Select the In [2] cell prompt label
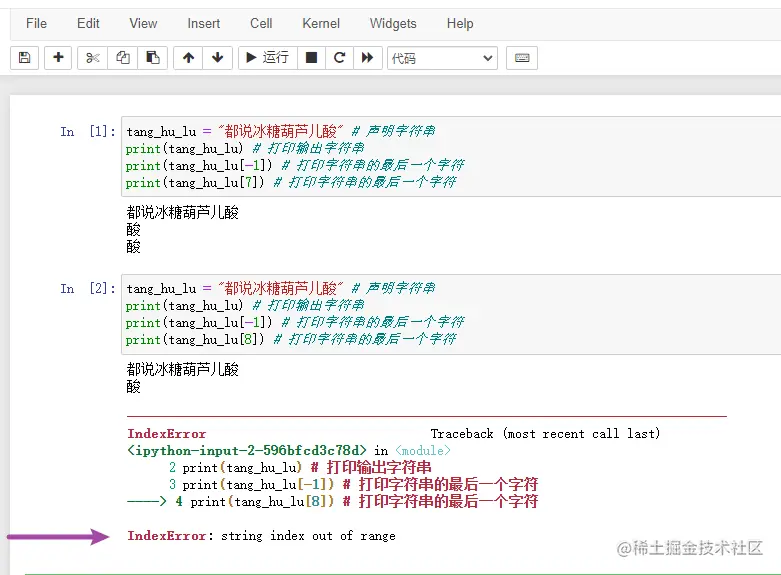The height and width of the screenshot is (575, 781). 88,288
